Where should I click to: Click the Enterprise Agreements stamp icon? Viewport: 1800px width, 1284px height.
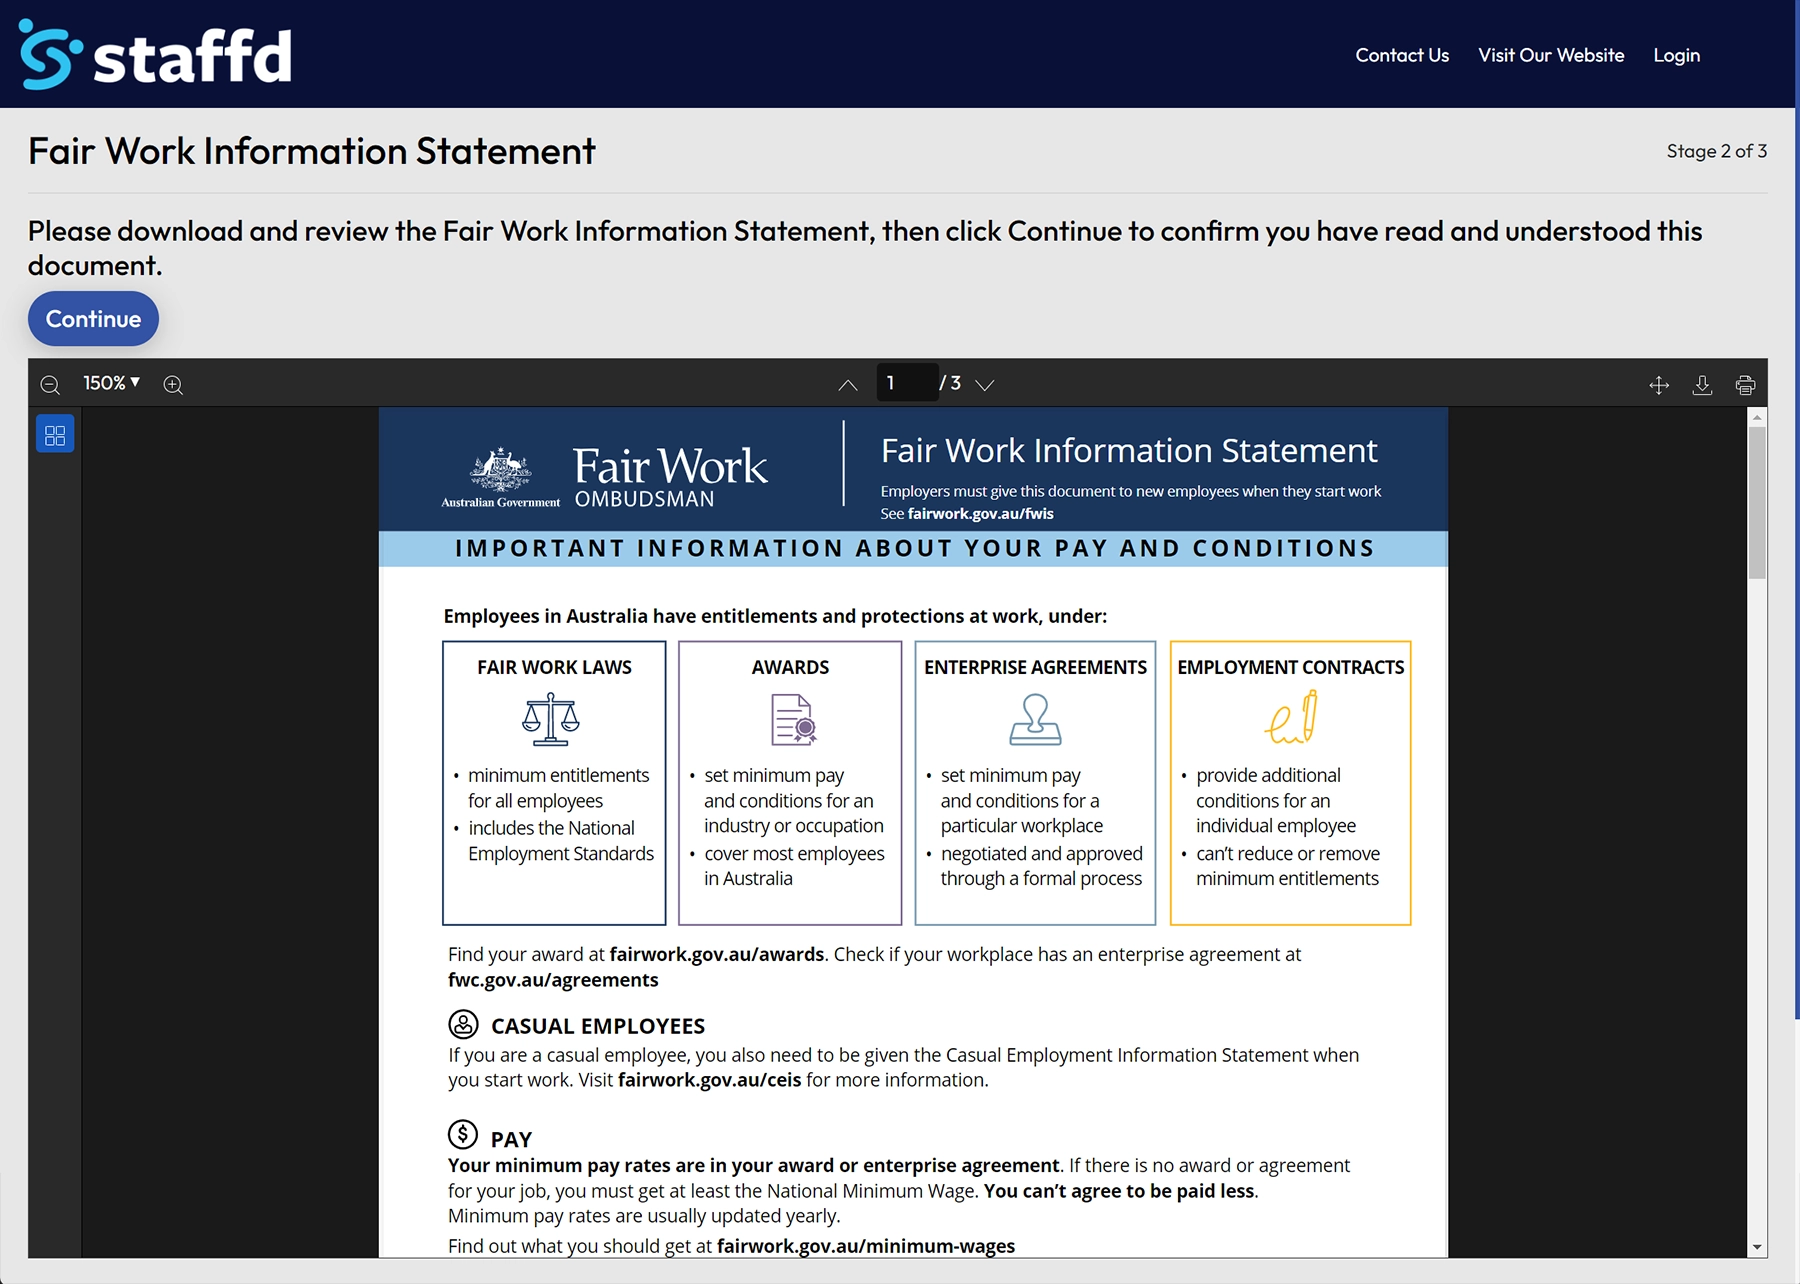(1035, 719)
